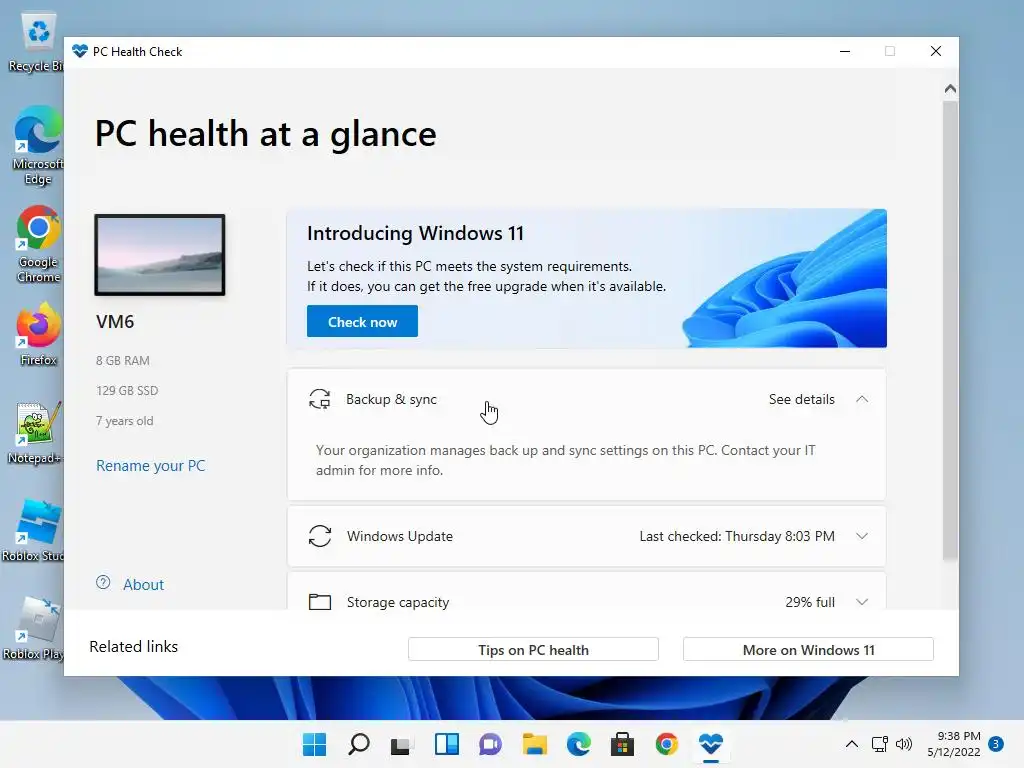The width and height of the screenshot is (1024, 768).
Task: Open Microsoft Store from the taskbar
Action: pos(622,744)
